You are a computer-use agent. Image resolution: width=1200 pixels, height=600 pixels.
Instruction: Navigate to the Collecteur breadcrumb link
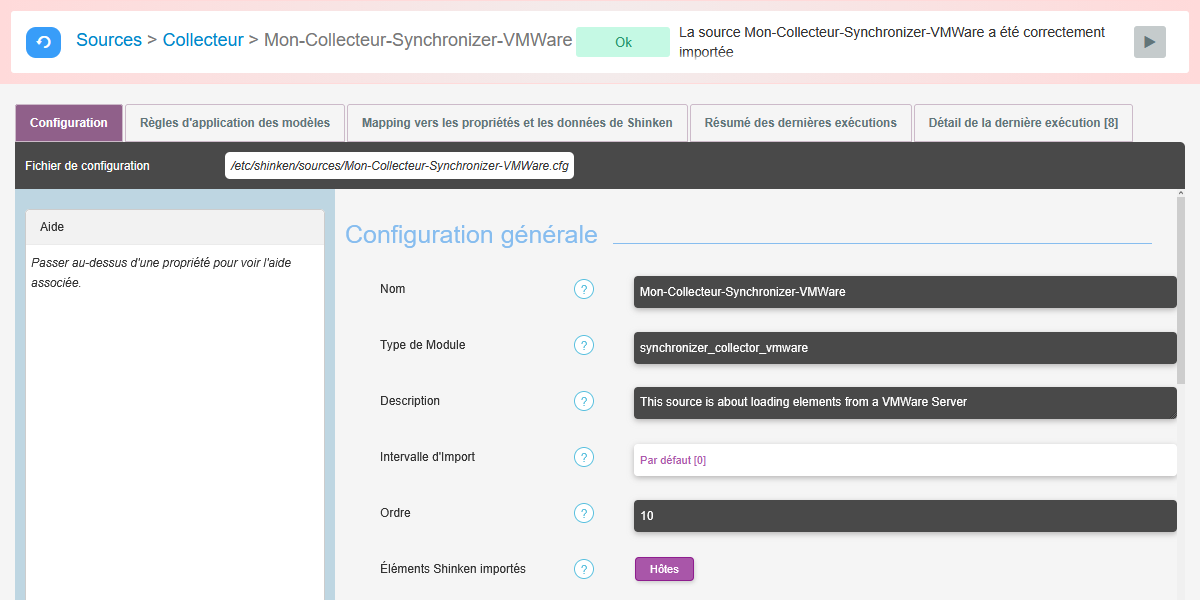pyautogui.click(x=203, y=41)
